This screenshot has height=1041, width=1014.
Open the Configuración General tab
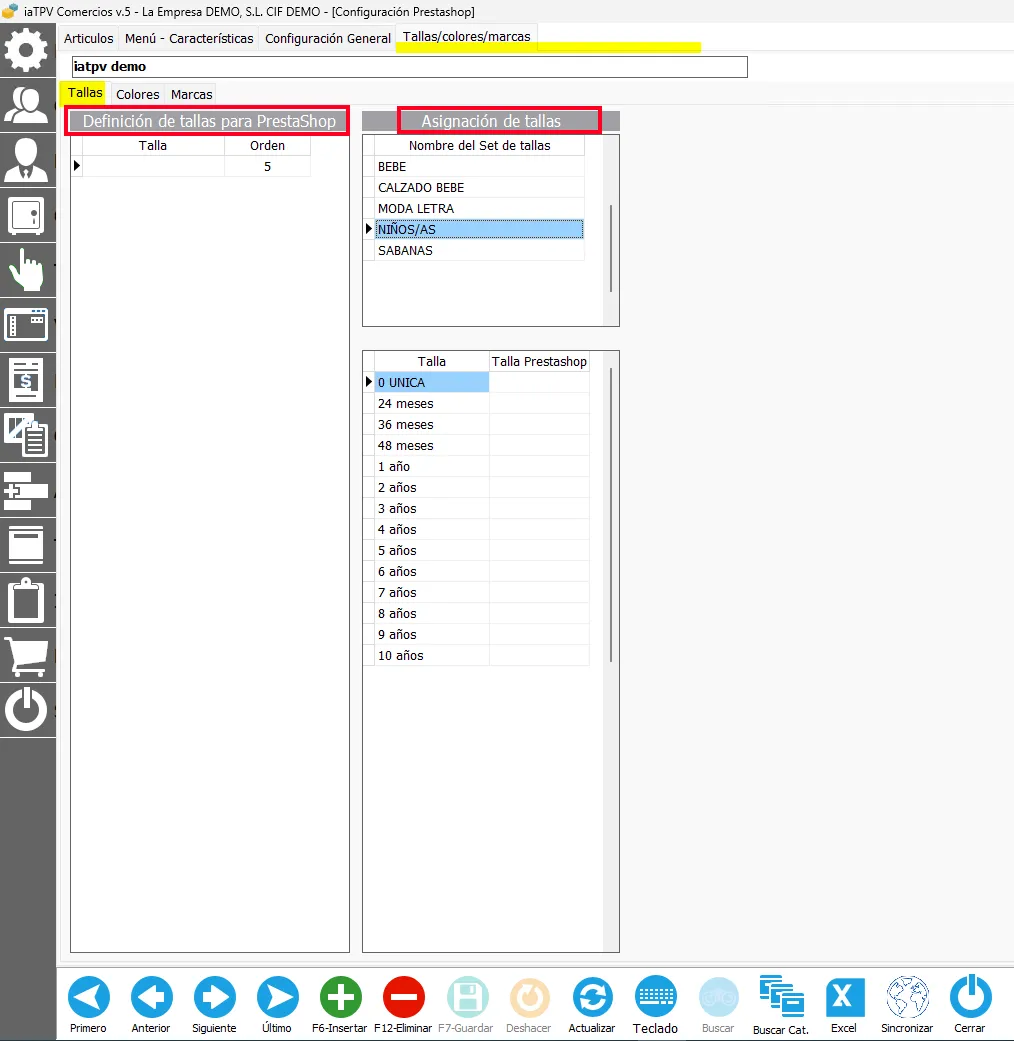(328, 39)
